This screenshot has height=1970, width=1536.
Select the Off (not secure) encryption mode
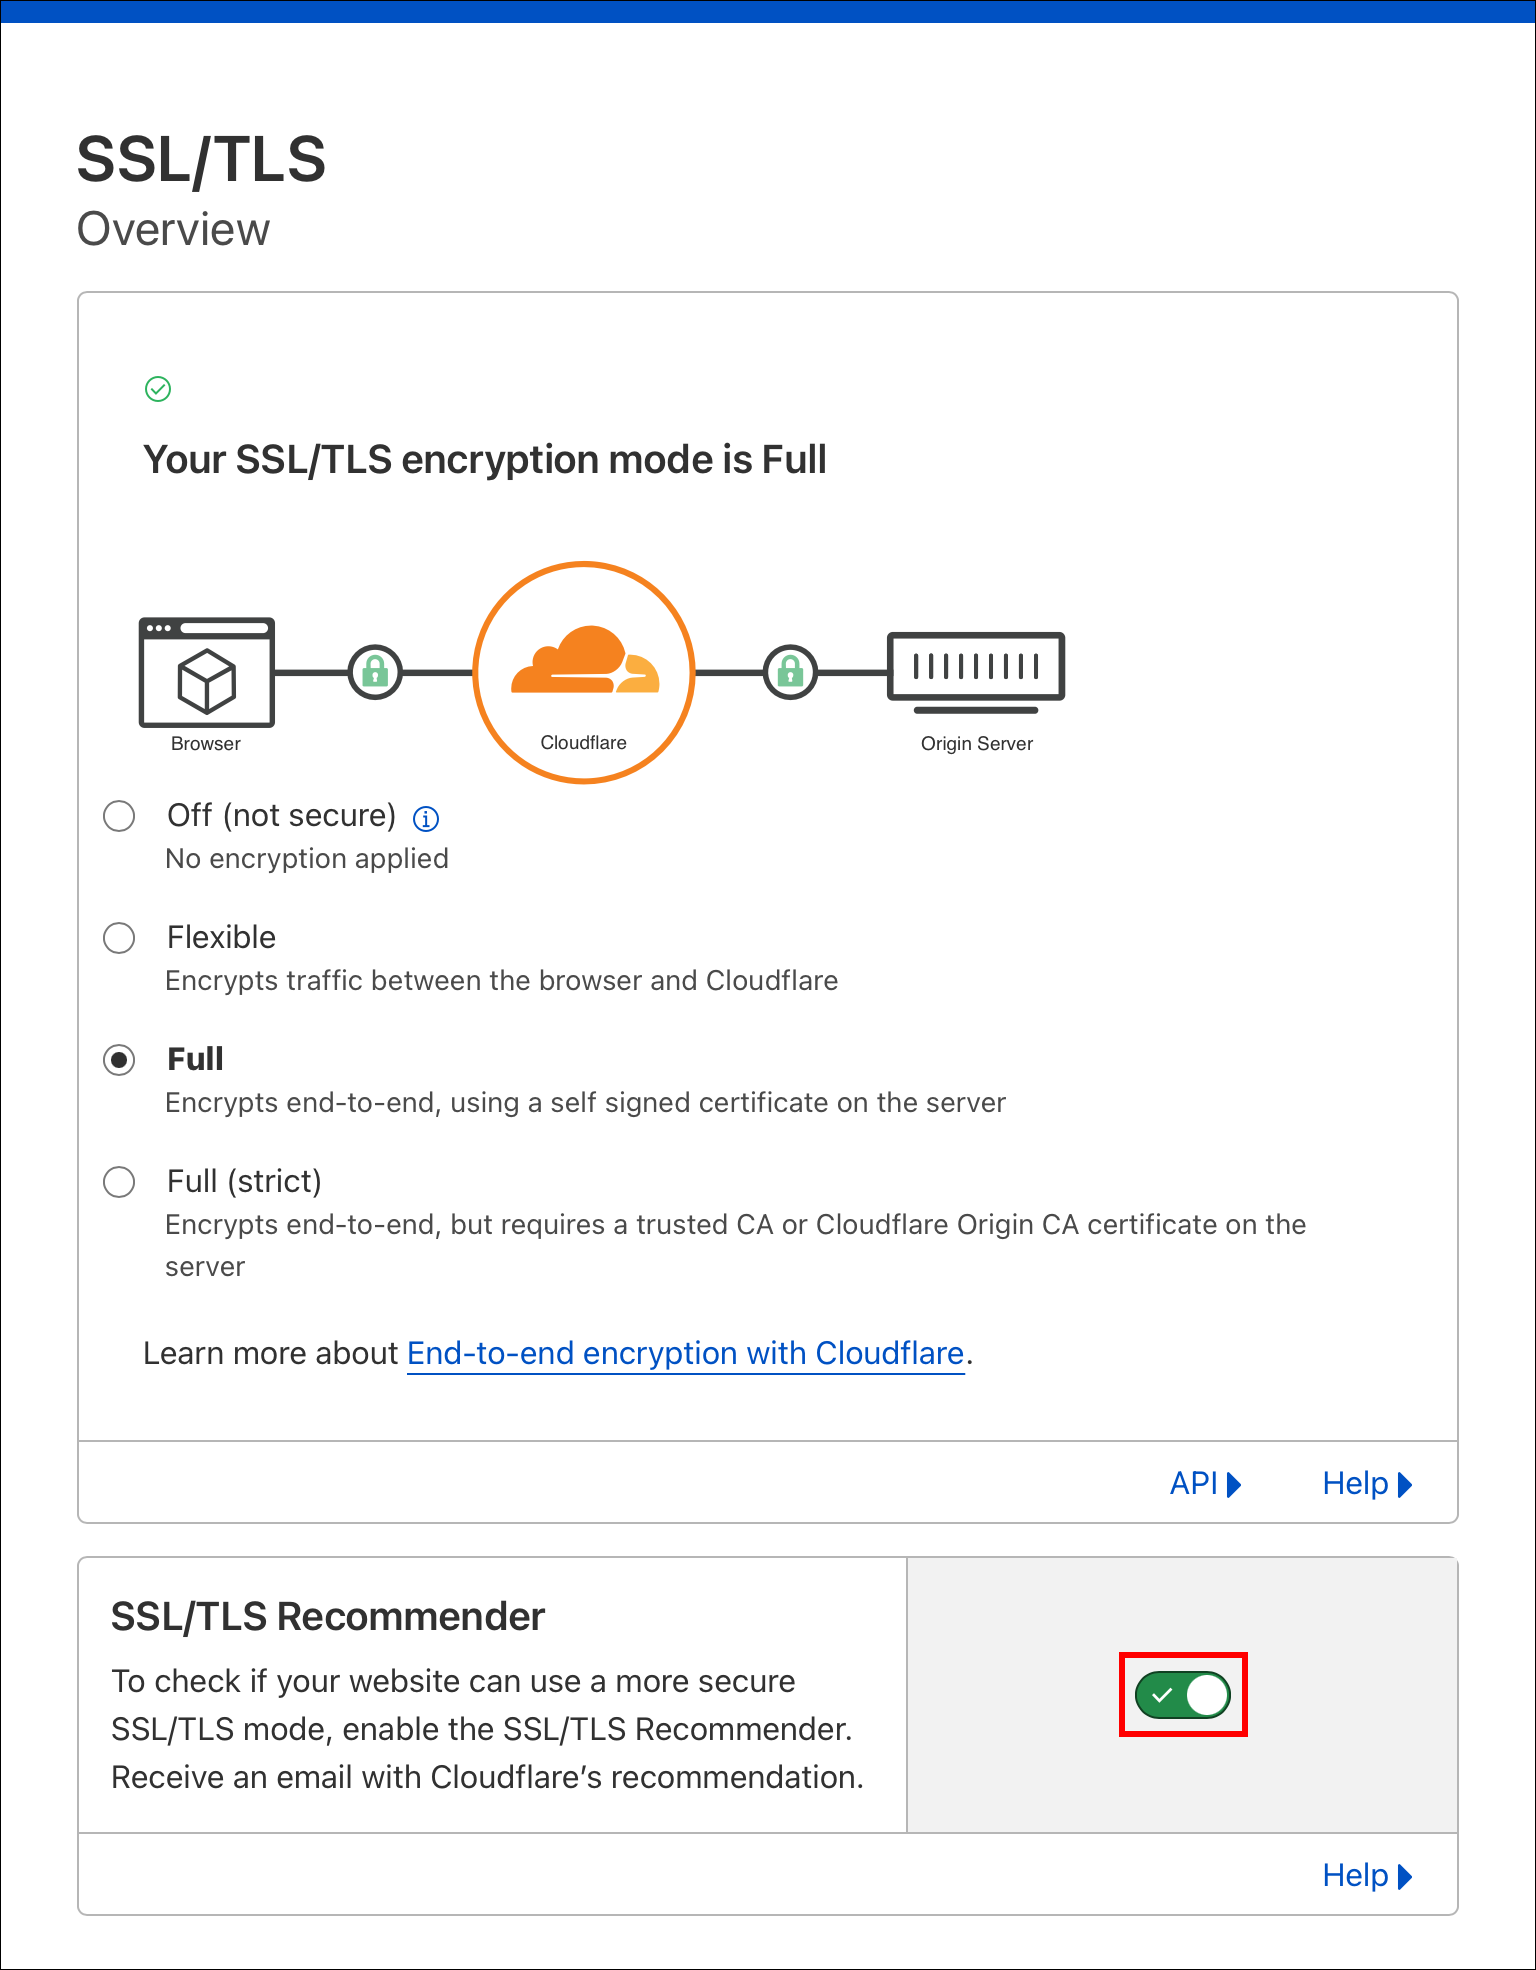(x=119, y=816)
